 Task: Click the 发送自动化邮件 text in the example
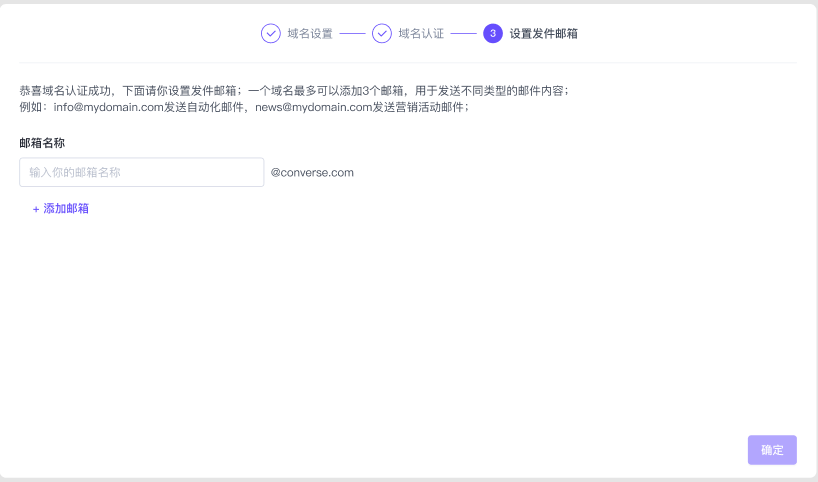(x=205, y=107)
